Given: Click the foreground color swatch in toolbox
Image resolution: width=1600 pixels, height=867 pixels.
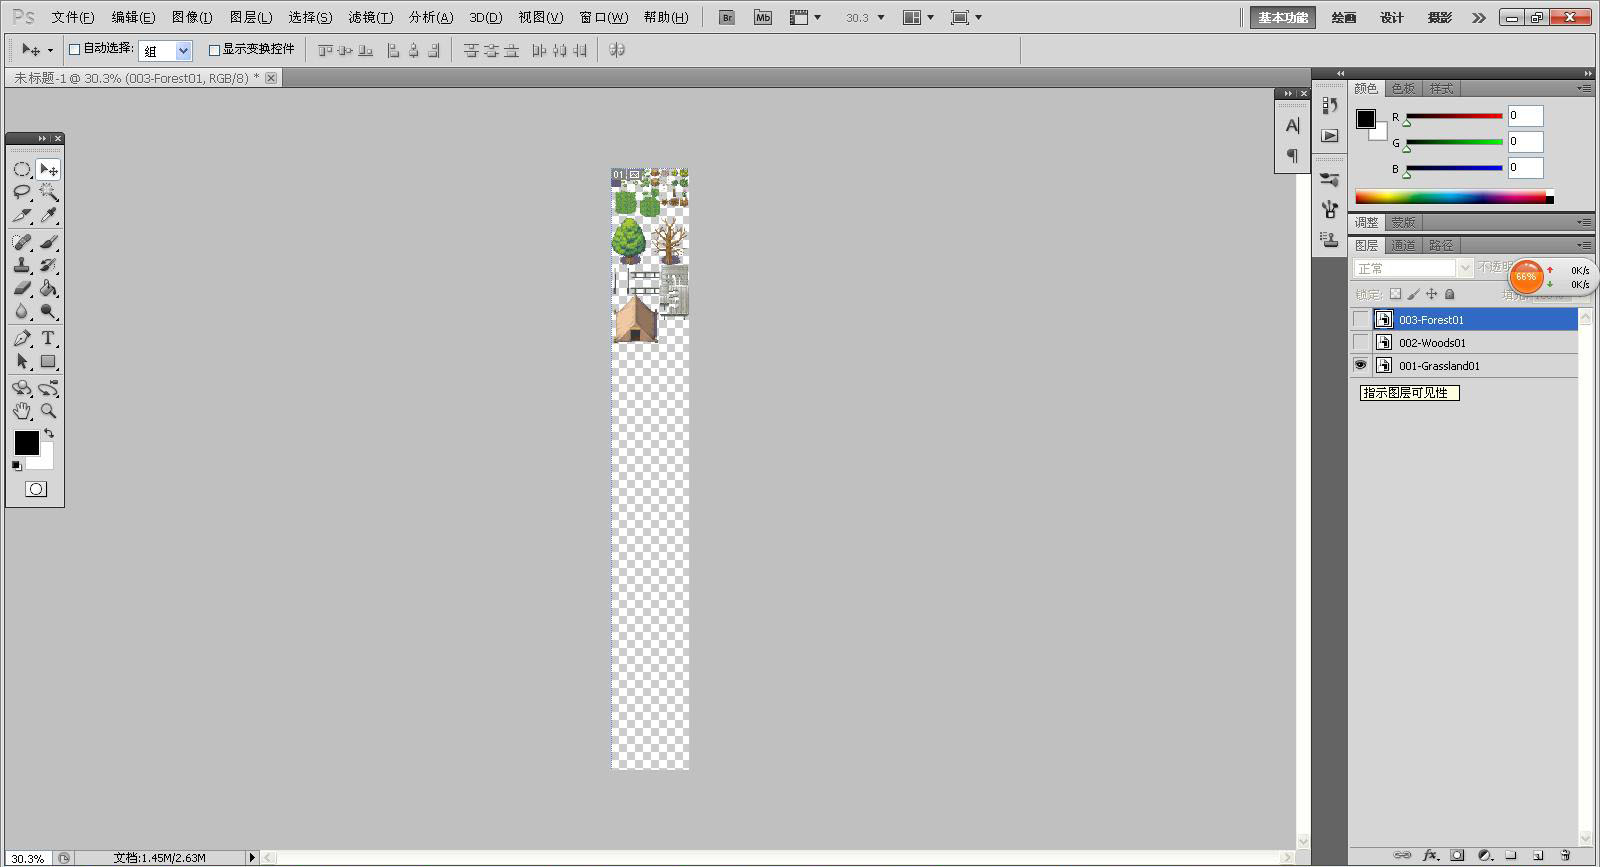Looking at the screenshot, I should coord(27,443).
